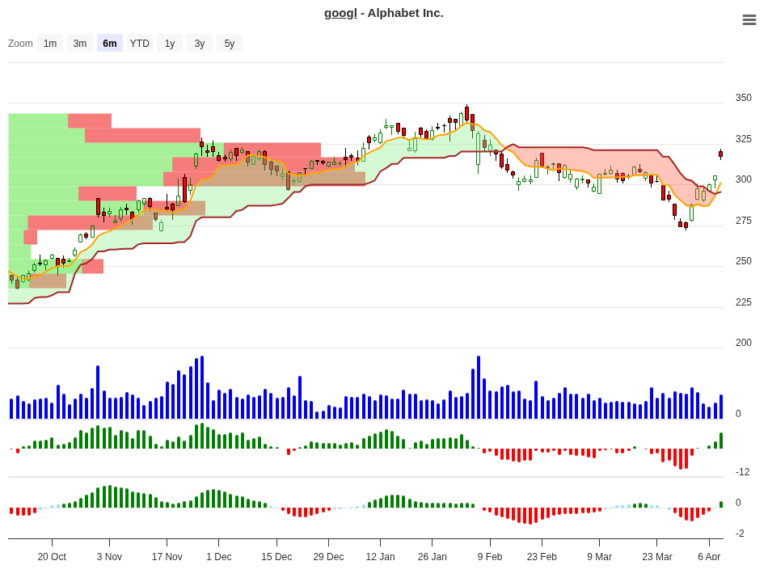Select the 6m zoom range
This screenshot has height=582, width=768.
click(110, 43)
